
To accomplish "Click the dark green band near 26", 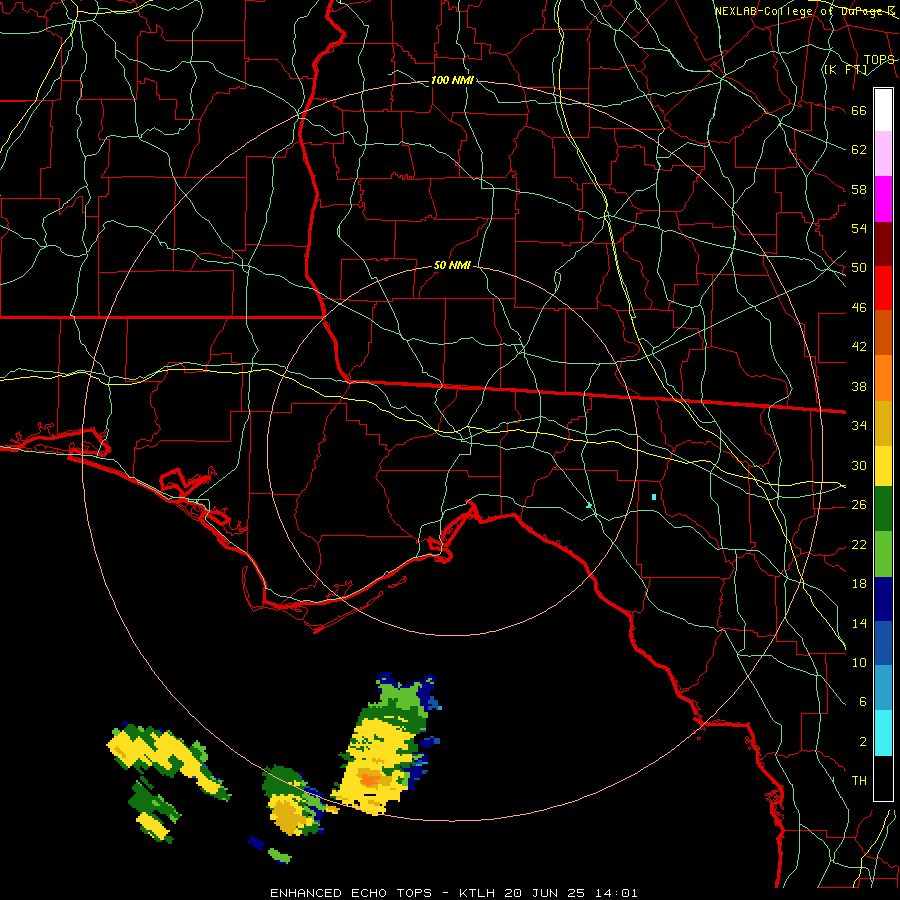I will coord(883,509).
